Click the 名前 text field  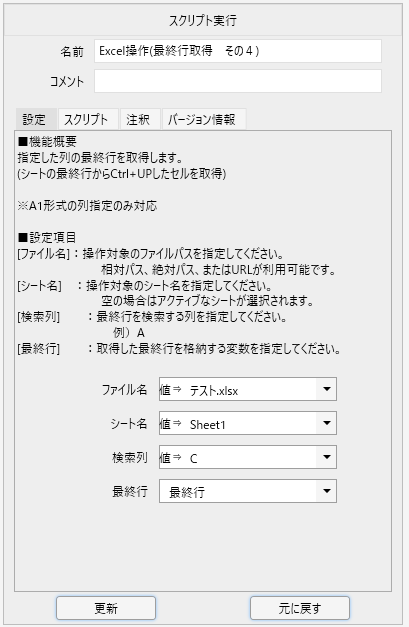point(238,51)
